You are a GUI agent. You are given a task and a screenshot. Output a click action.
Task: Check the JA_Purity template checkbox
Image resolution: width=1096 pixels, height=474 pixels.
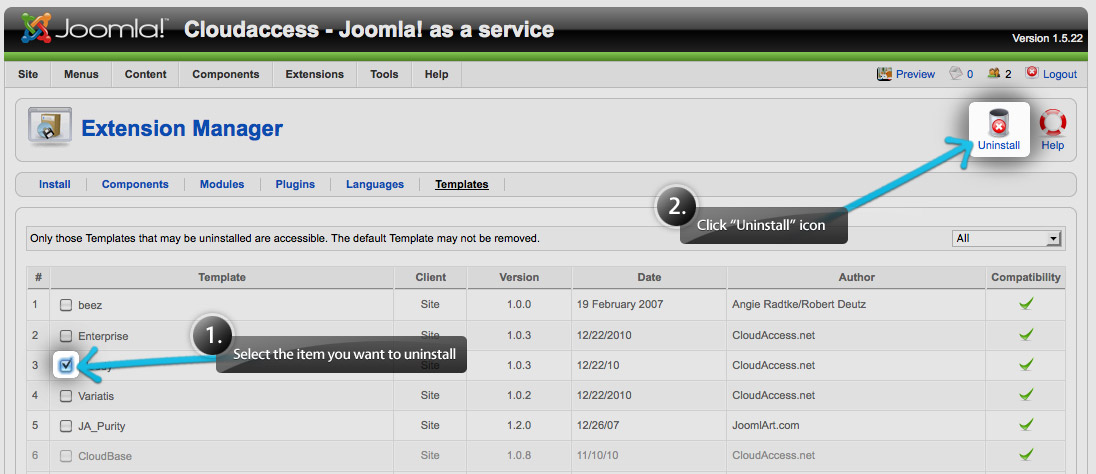(66, 426)
